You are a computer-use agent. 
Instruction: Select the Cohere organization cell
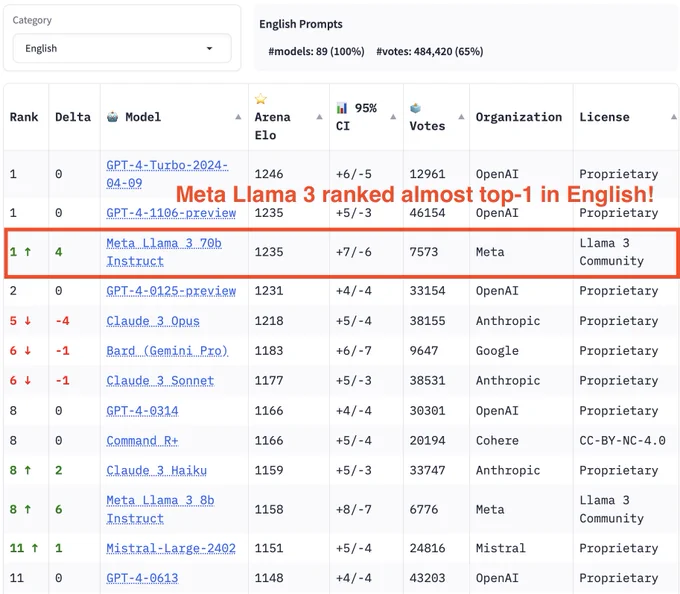tap(497, 441)
